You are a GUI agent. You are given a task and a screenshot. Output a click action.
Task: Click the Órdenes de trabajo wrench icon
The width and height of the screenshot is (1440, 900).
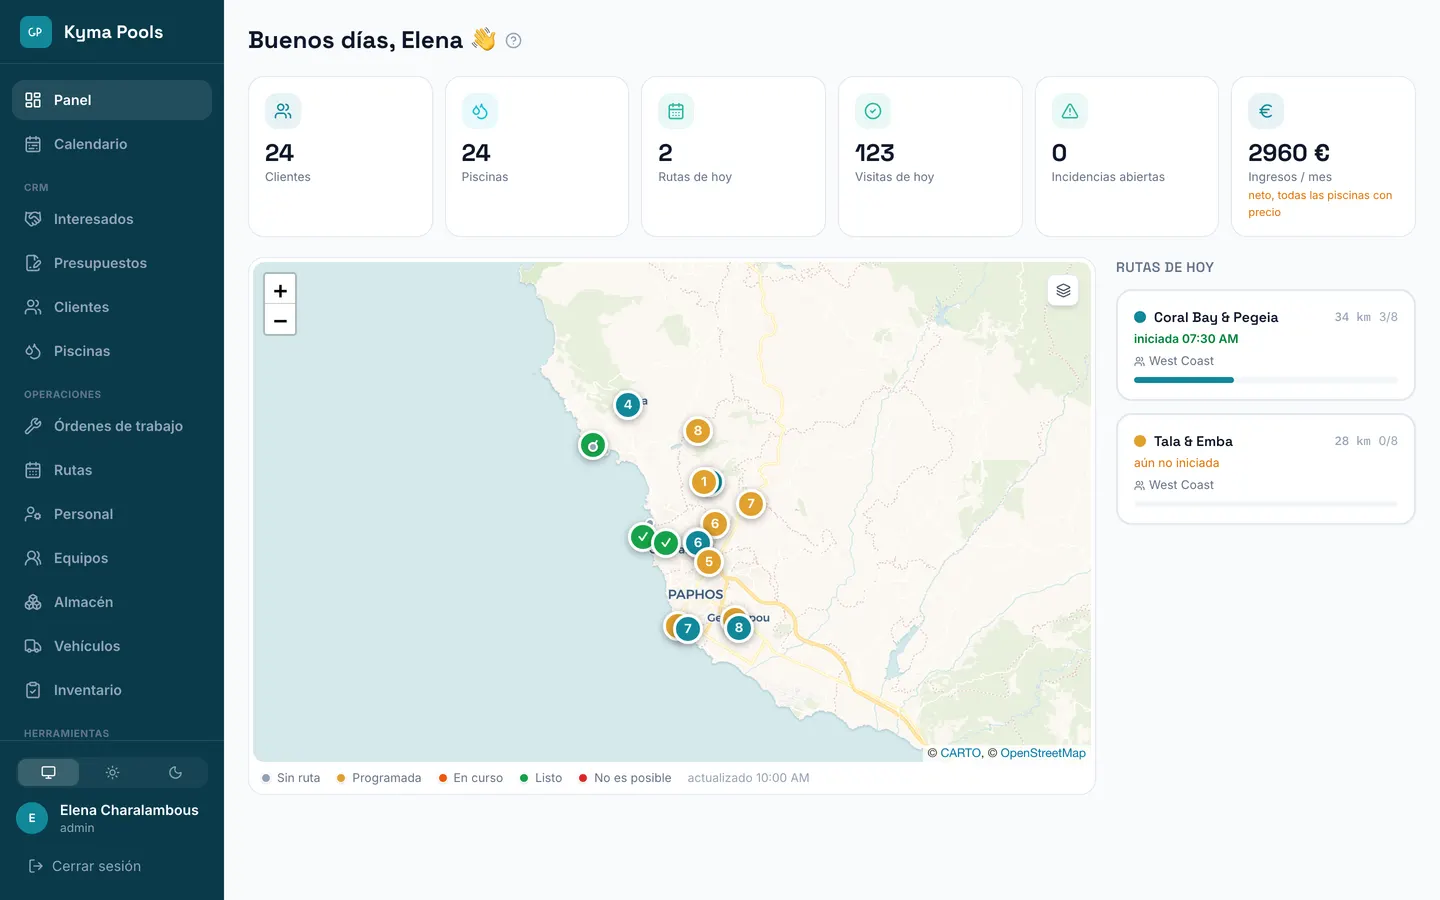(33, 426)
